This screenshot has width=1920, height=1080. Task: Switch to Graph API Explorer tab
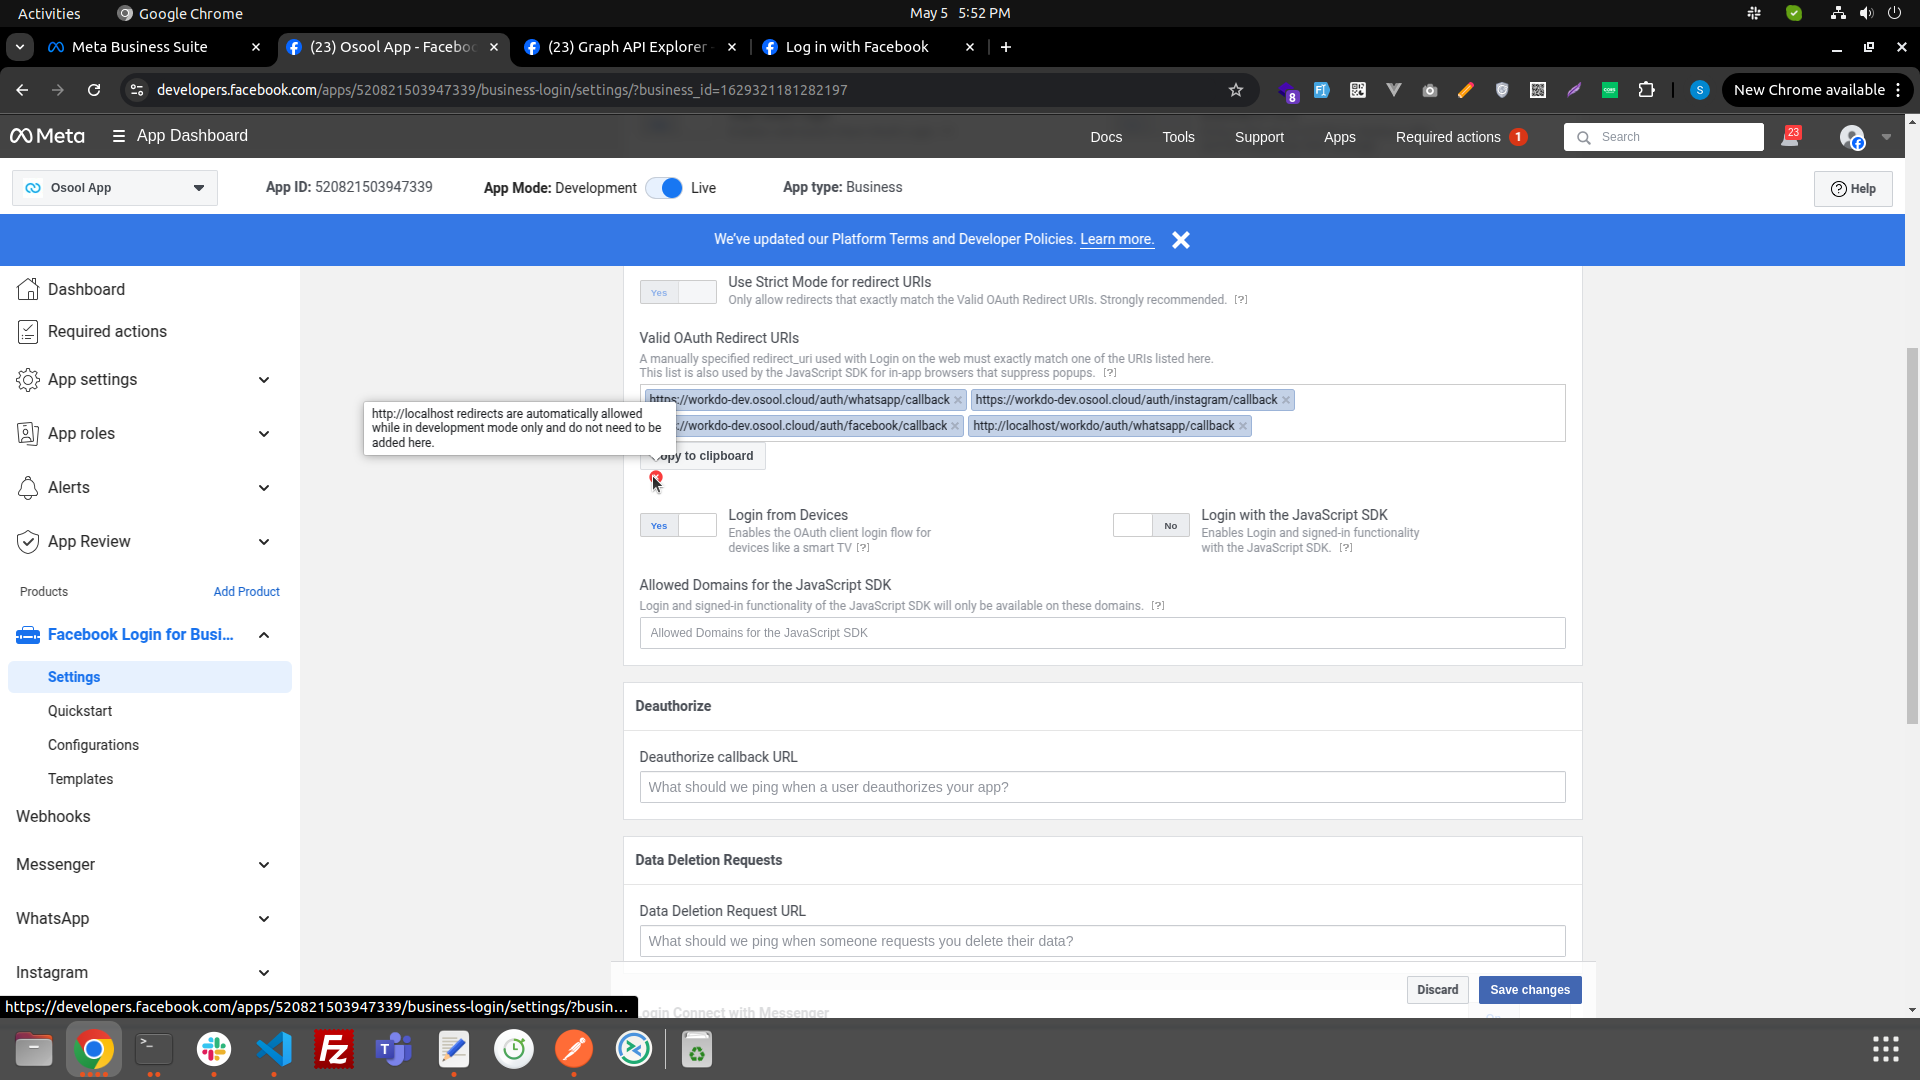click(x=626, y=47)
